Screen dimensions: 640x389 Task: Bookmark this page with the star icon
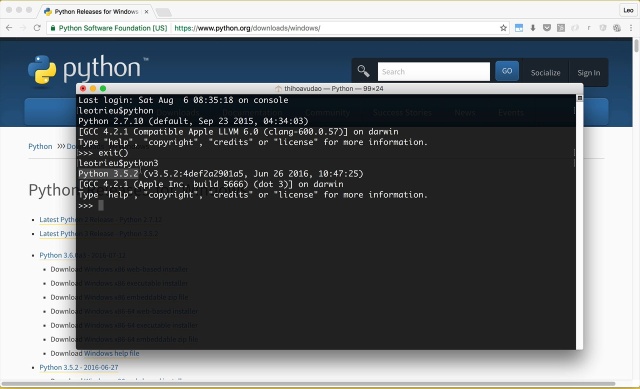click(503, 28)
